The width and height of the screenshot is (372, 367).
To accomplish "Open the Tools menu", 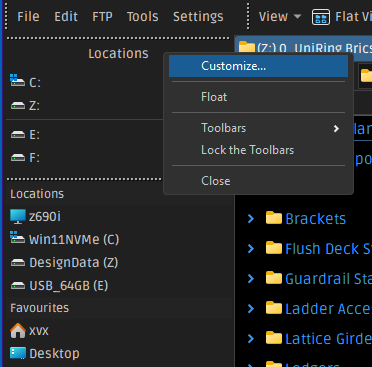I will click(x=143, y=16).
